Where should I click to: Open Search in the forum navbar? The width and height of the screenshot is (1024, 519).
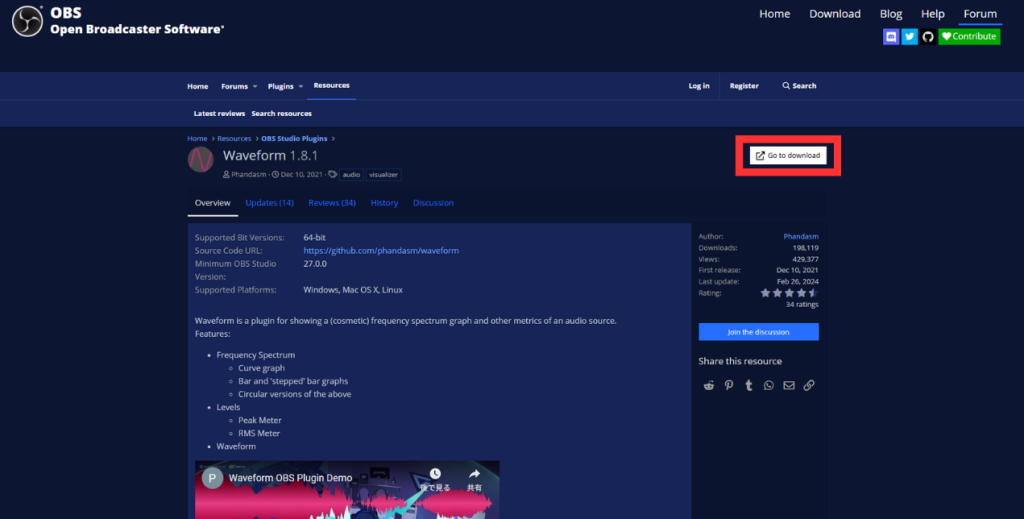click(x=799, y=86)
